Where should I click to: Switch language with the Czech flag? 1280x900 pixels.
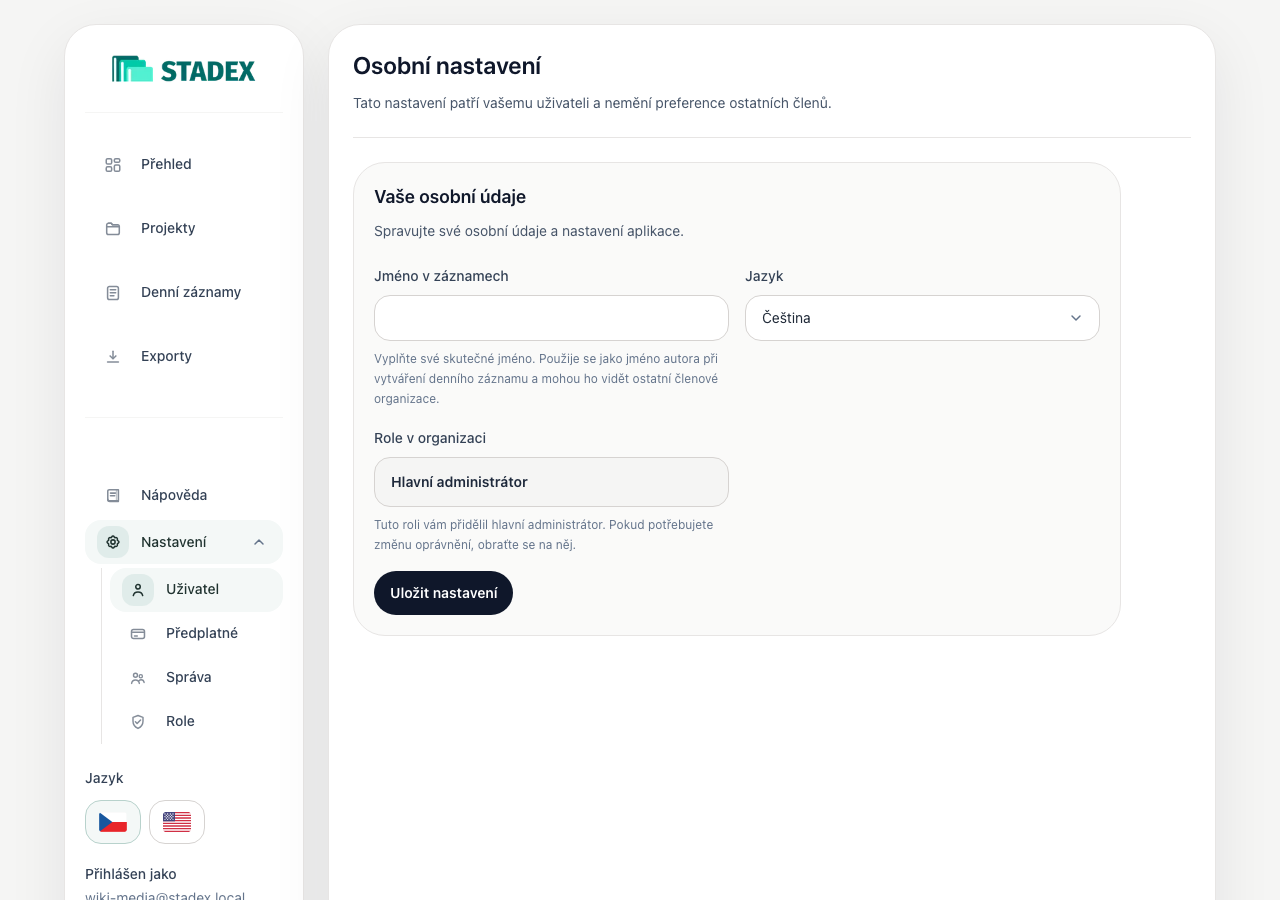point(113,822)
